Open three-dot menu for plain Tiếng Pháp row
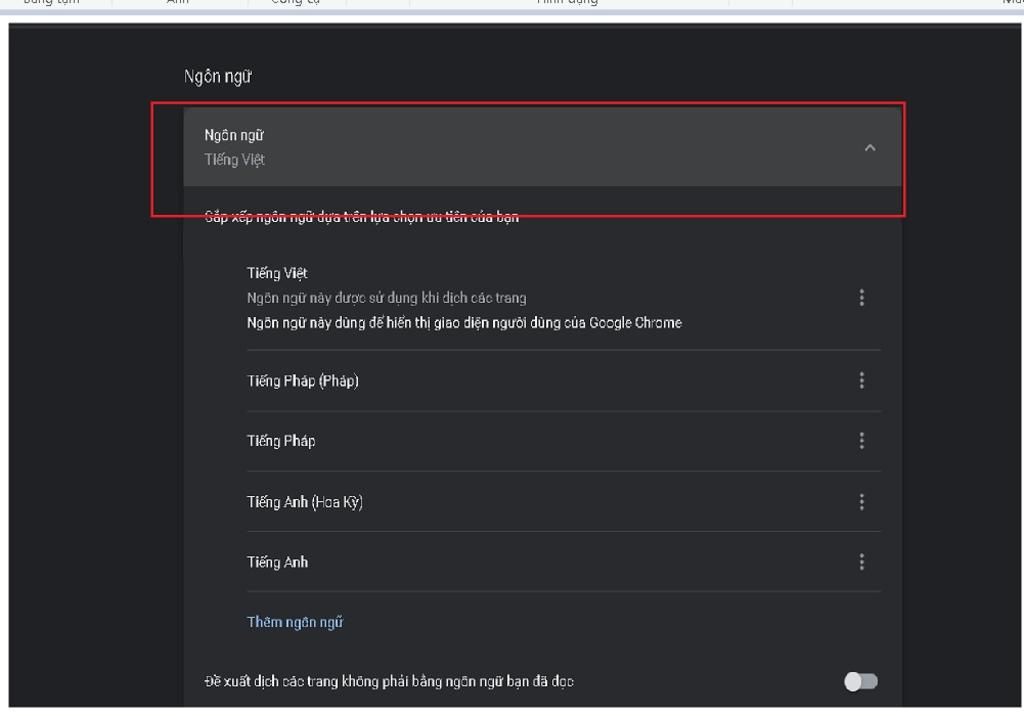Image resolution: width=1024 pixels, height=716 pixels. coord(861,441)
